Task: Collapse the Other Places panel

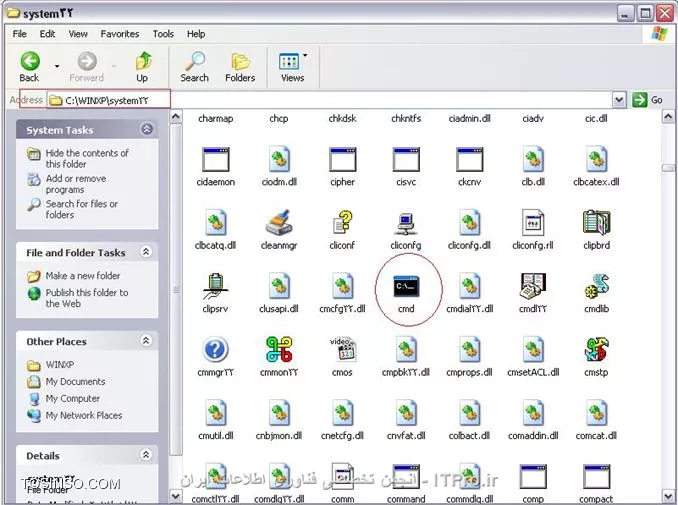Action: (146, 341)
